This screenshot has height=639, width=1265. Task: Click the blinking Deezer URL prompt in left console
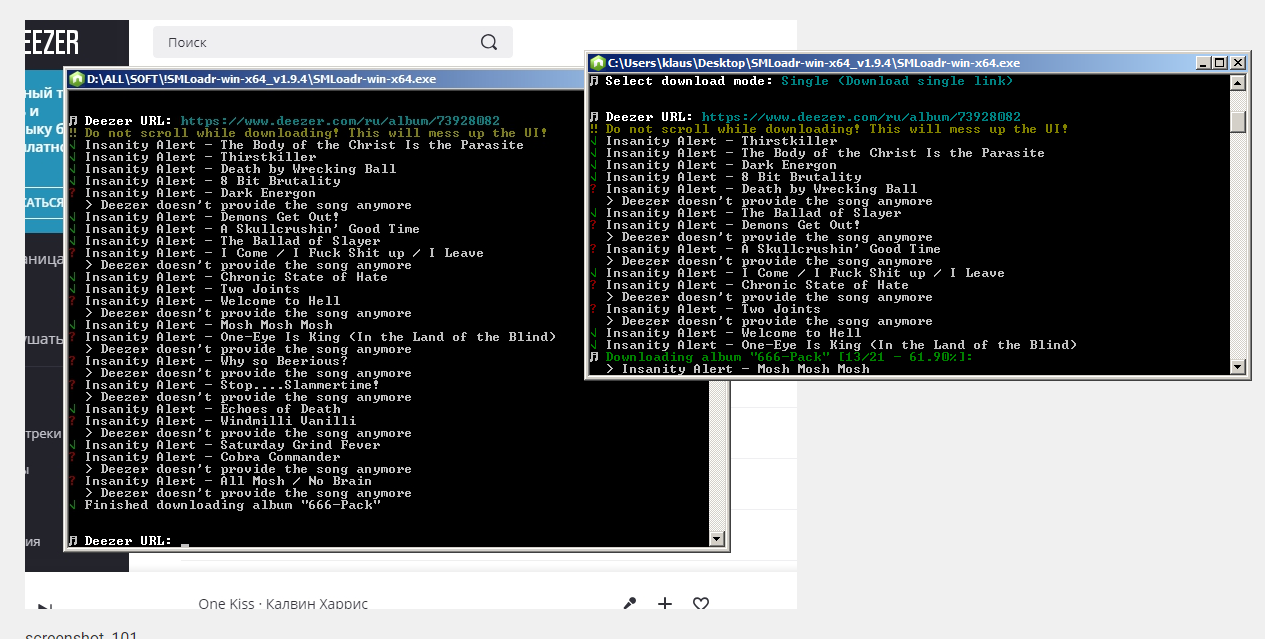click(x=129, y=541)
